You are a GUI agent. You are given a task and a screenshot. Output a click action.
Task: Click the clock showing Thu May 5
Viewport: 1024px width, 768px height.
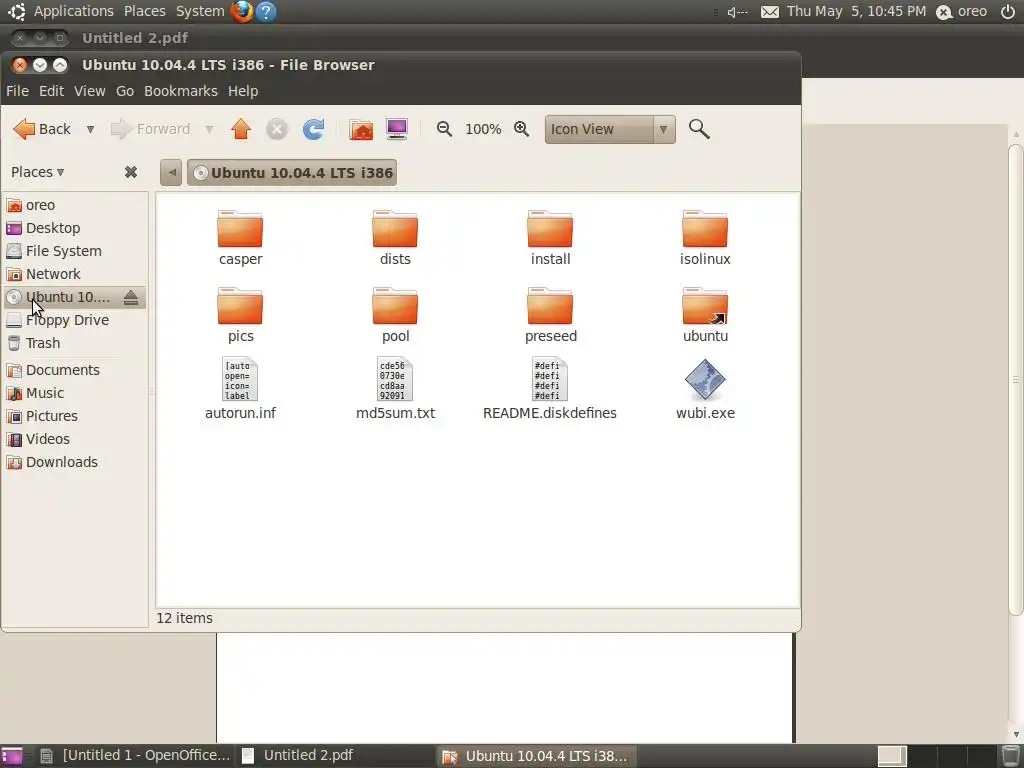[856, 11]
